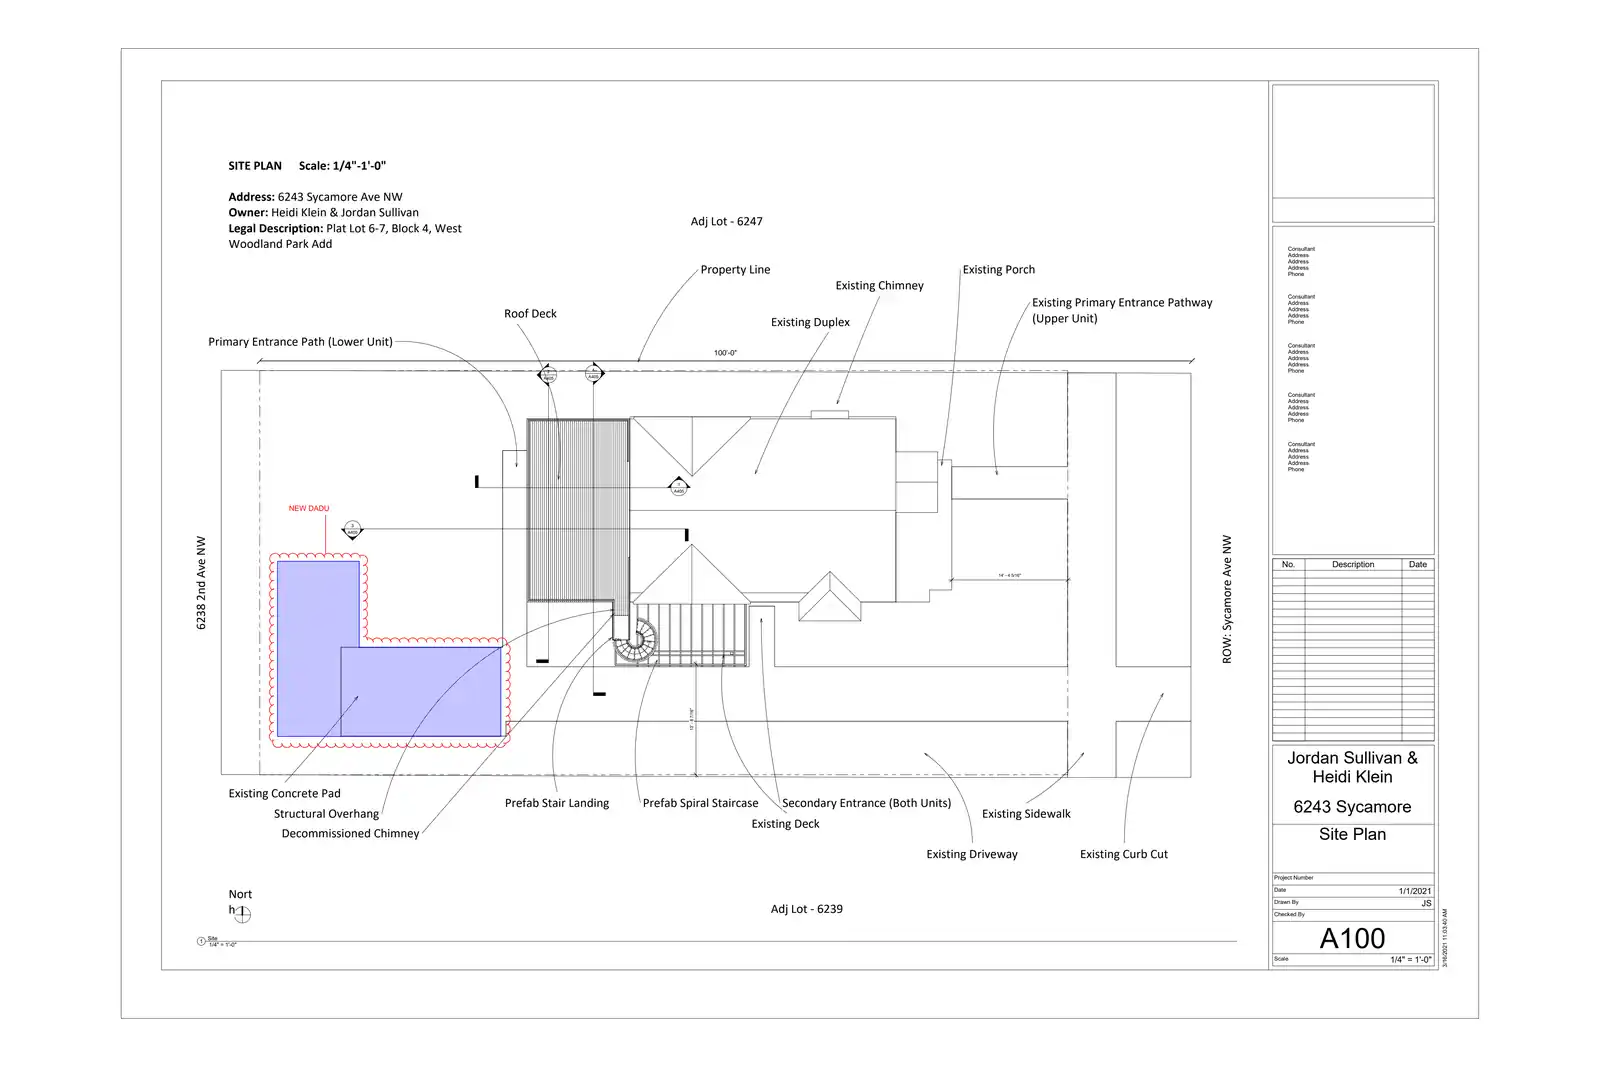Select the 'Existing Chimney' label

[x=880, y=286]
